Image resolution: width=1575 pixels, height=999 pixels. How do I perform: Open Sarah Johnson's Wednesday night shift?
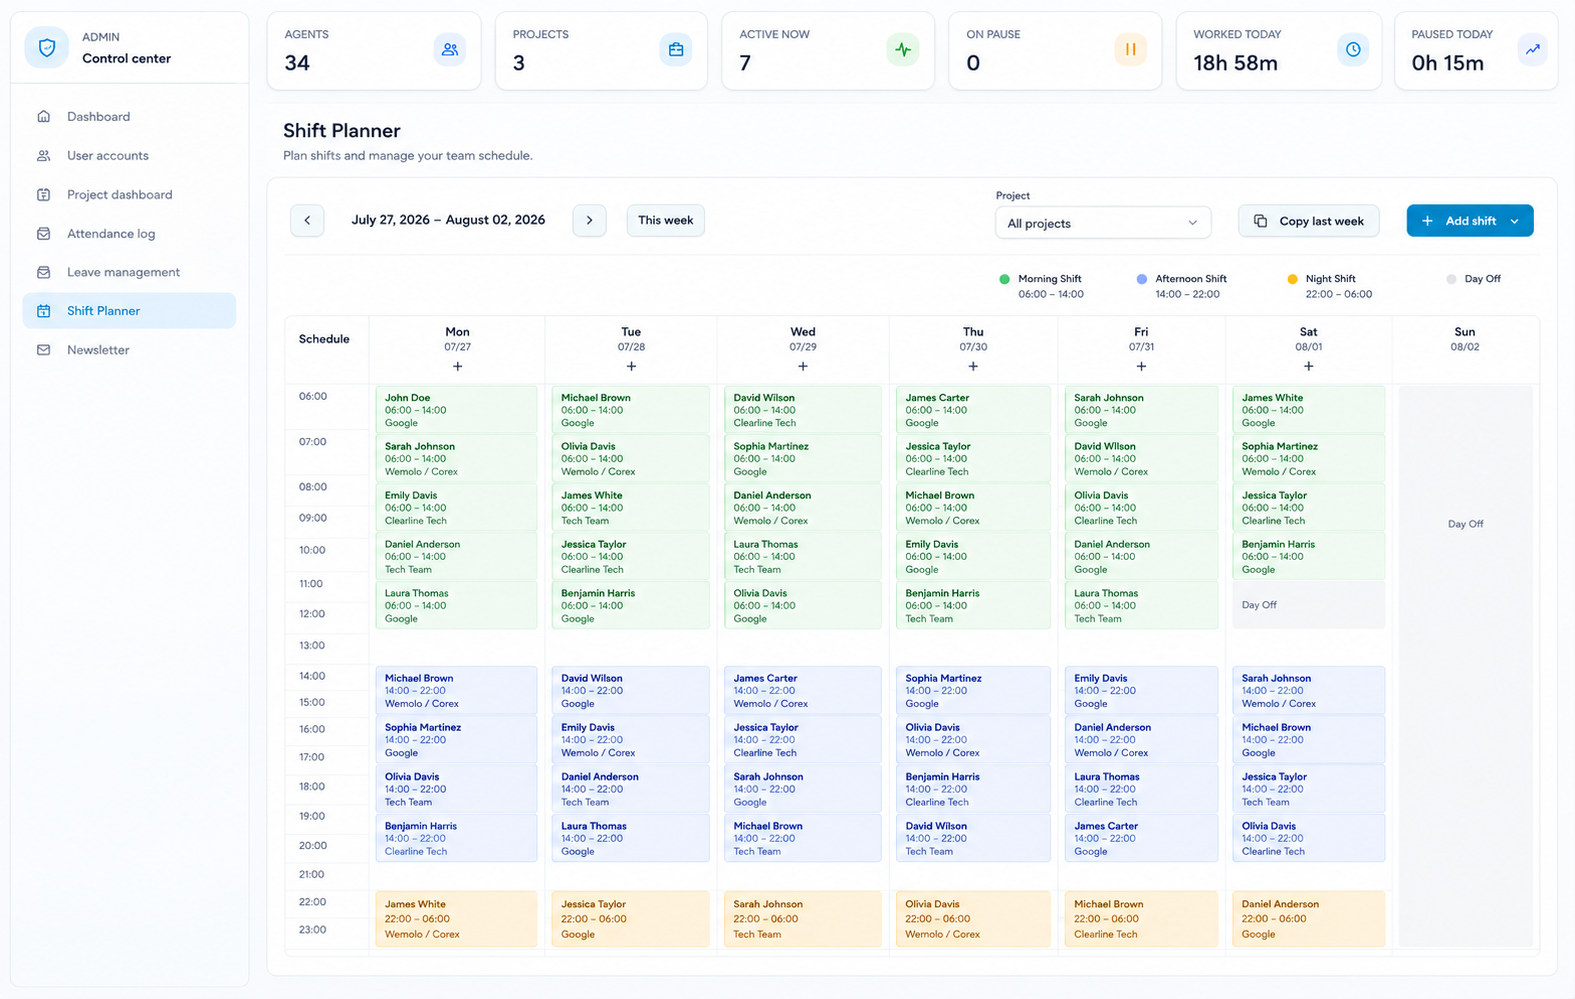click(x=803, y=919)
